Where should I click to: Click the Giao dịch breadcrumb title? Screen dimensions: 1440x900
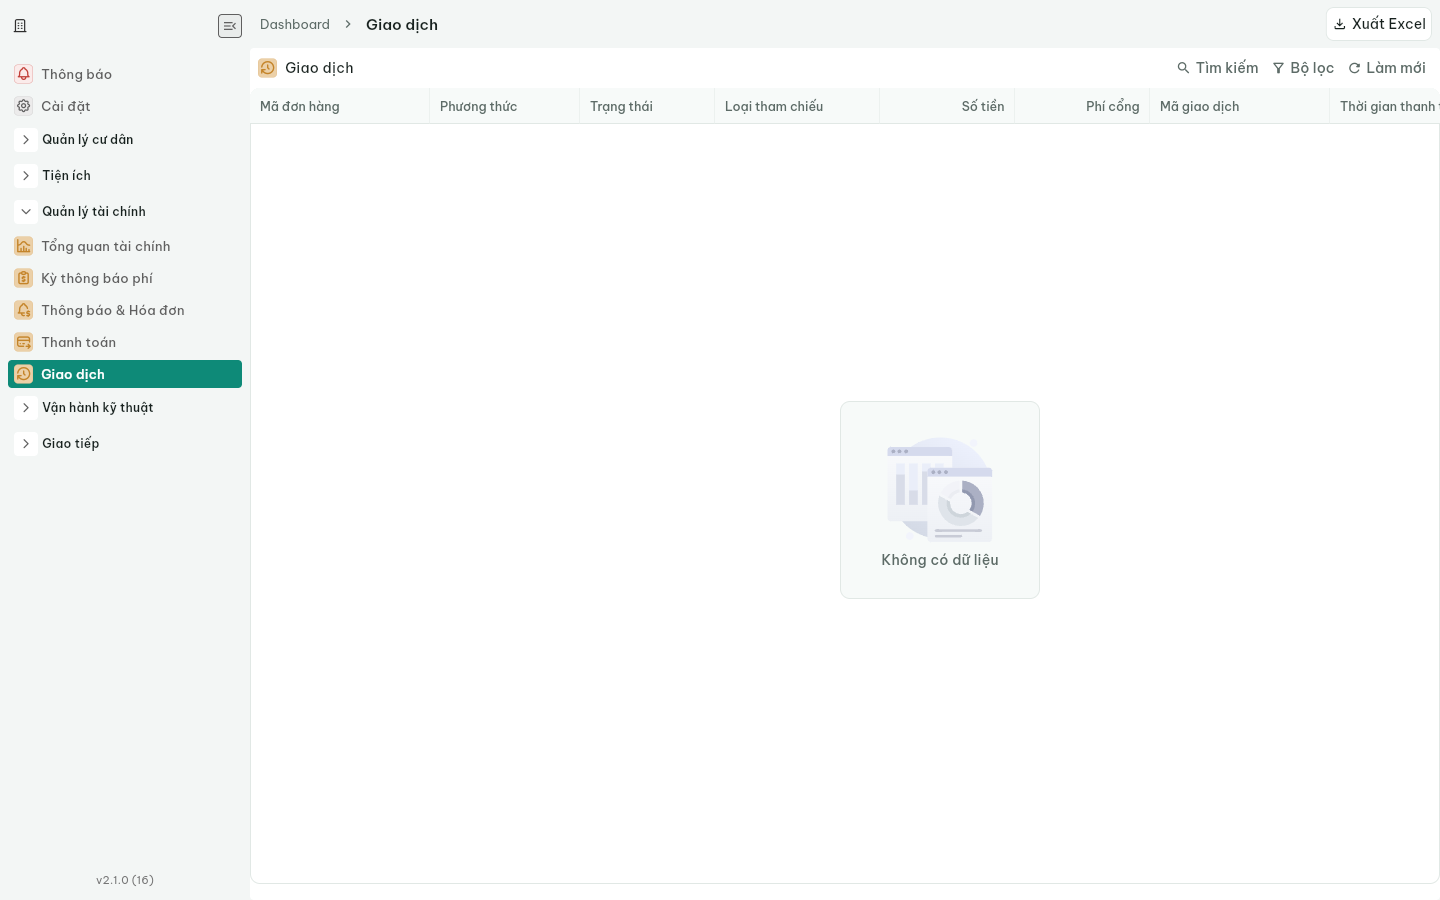point(402,24)
